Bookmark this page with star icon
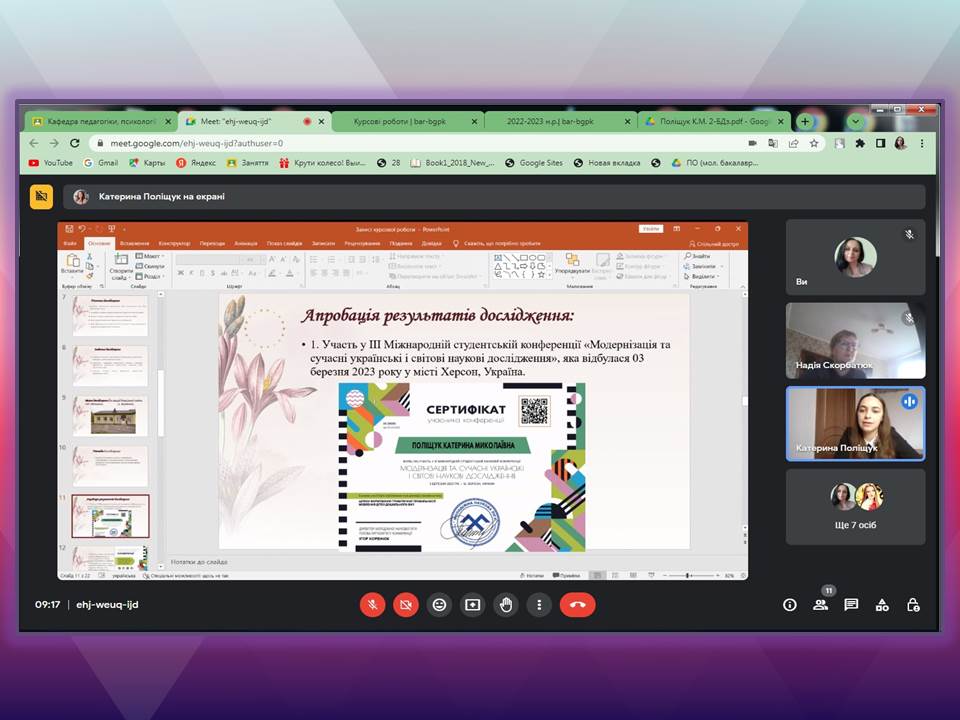This screenshot has height=720, width=960. 814,143
